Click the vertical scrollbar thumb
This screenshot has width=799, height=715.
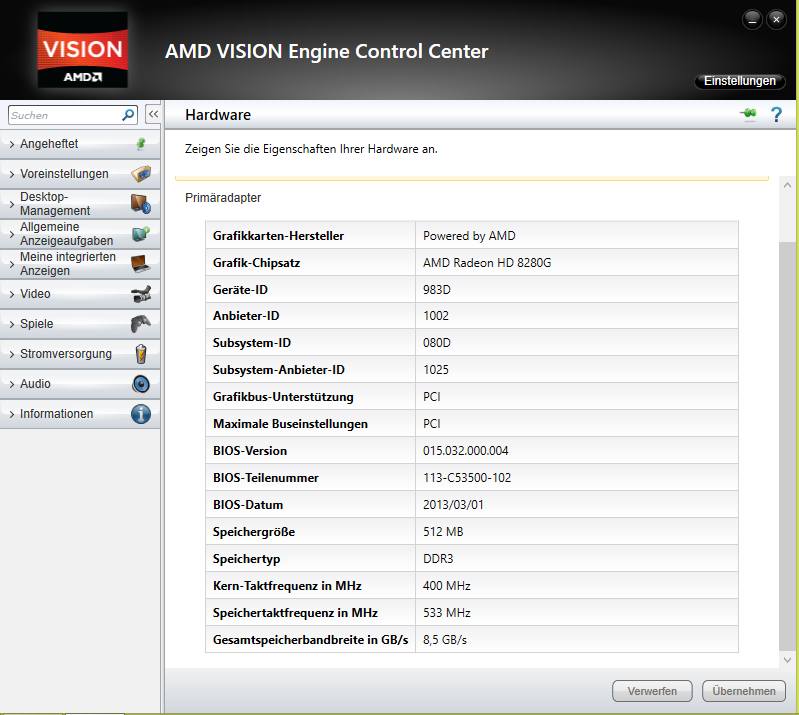pos(787,446)
